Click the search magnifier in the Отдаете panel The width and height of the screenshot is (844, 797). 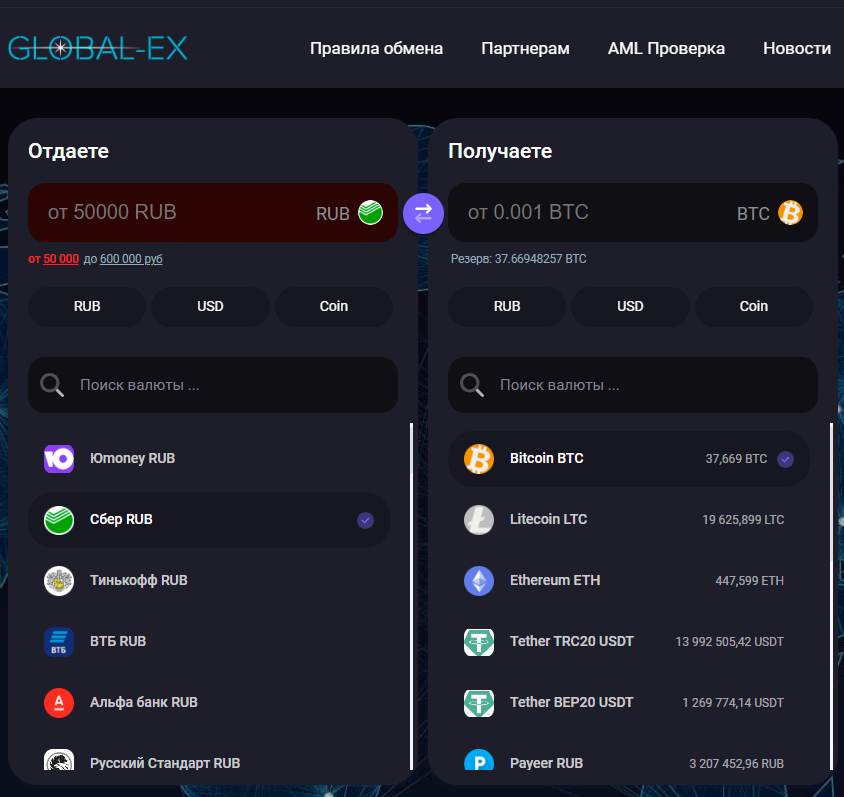pyautogui.click(x=52, y=385)
